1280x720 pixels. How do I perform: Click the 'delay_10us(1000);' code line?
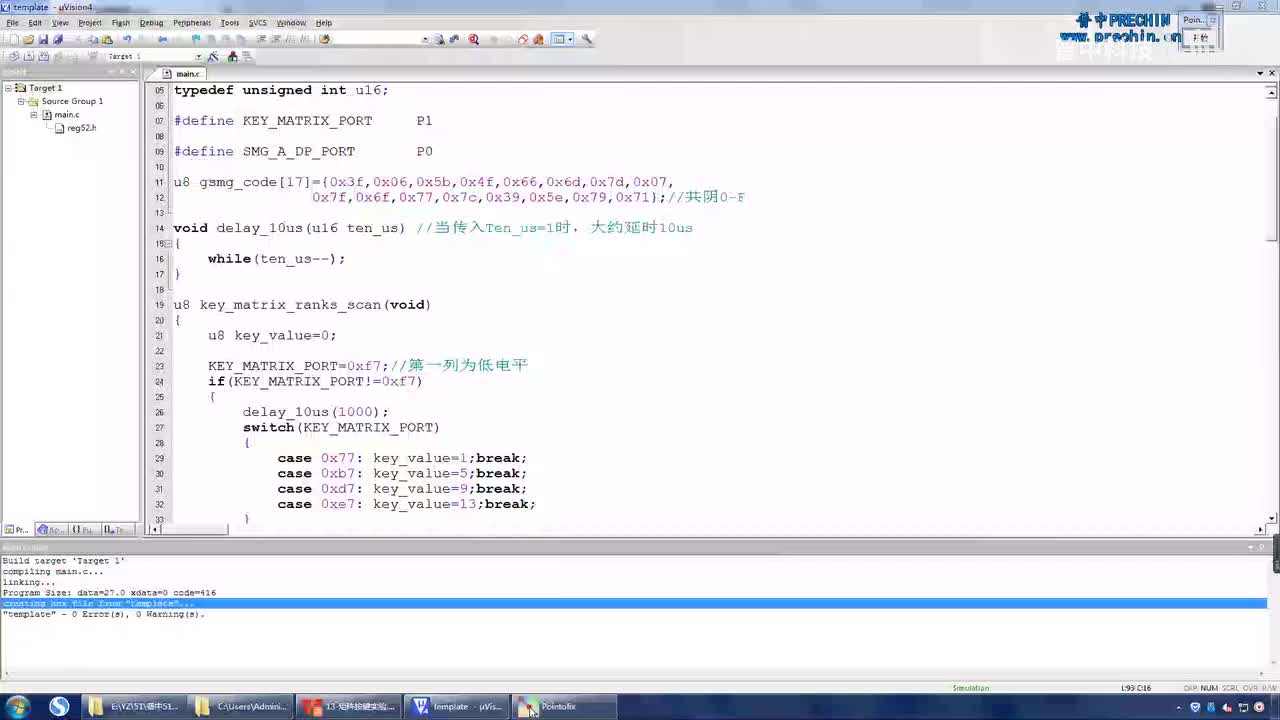(x=315, y=412)
